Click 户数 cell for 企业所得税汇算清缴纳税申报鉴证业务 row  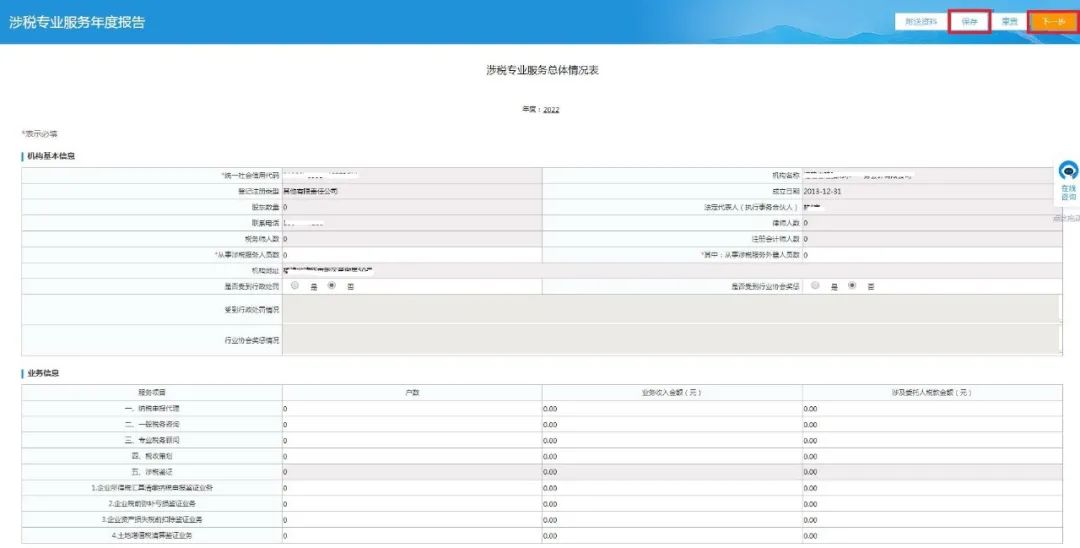coord(412,487)
